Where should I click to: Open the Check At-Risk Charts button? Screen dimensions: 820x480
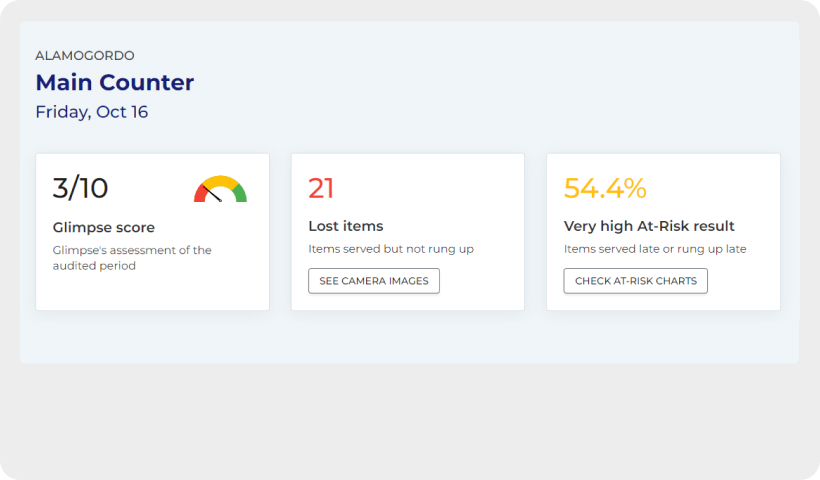coord(635,281)
